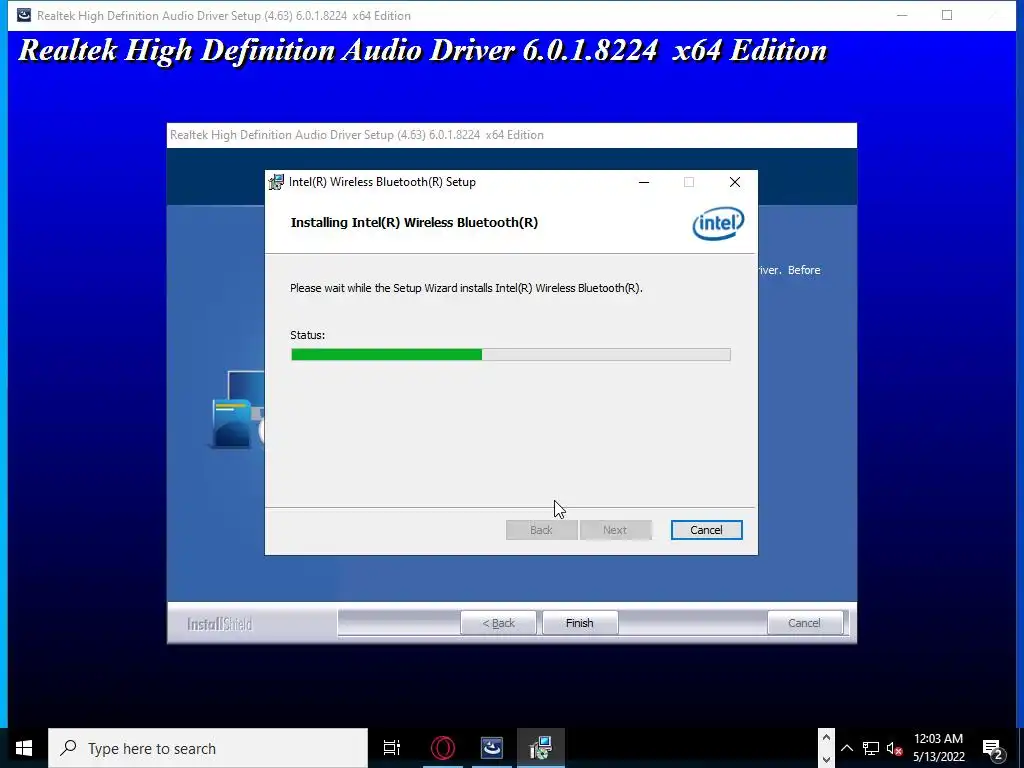Image resolution: width=1024 pixels, height=768 pixels.
Task: Open Task View from the taskbar
Action: point(392,748)
